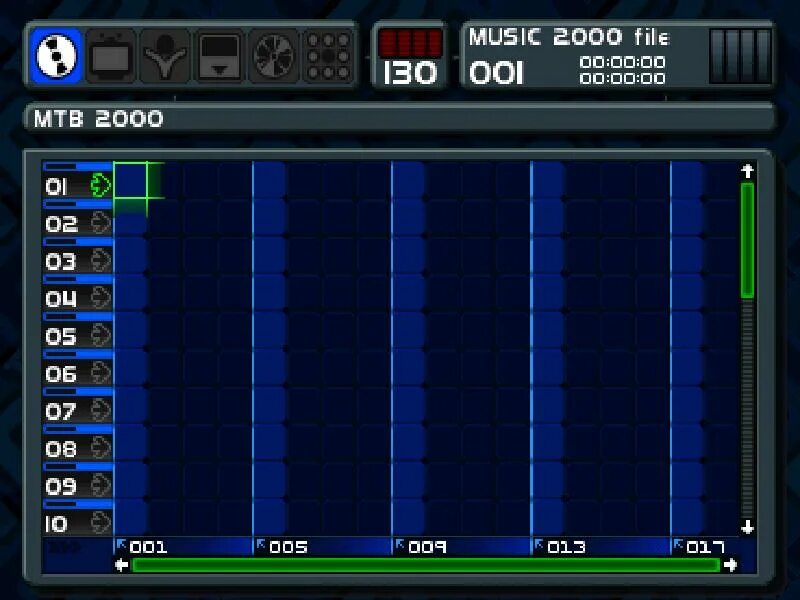Toggle the speaker icon on track 03

[x=101, y=261]
